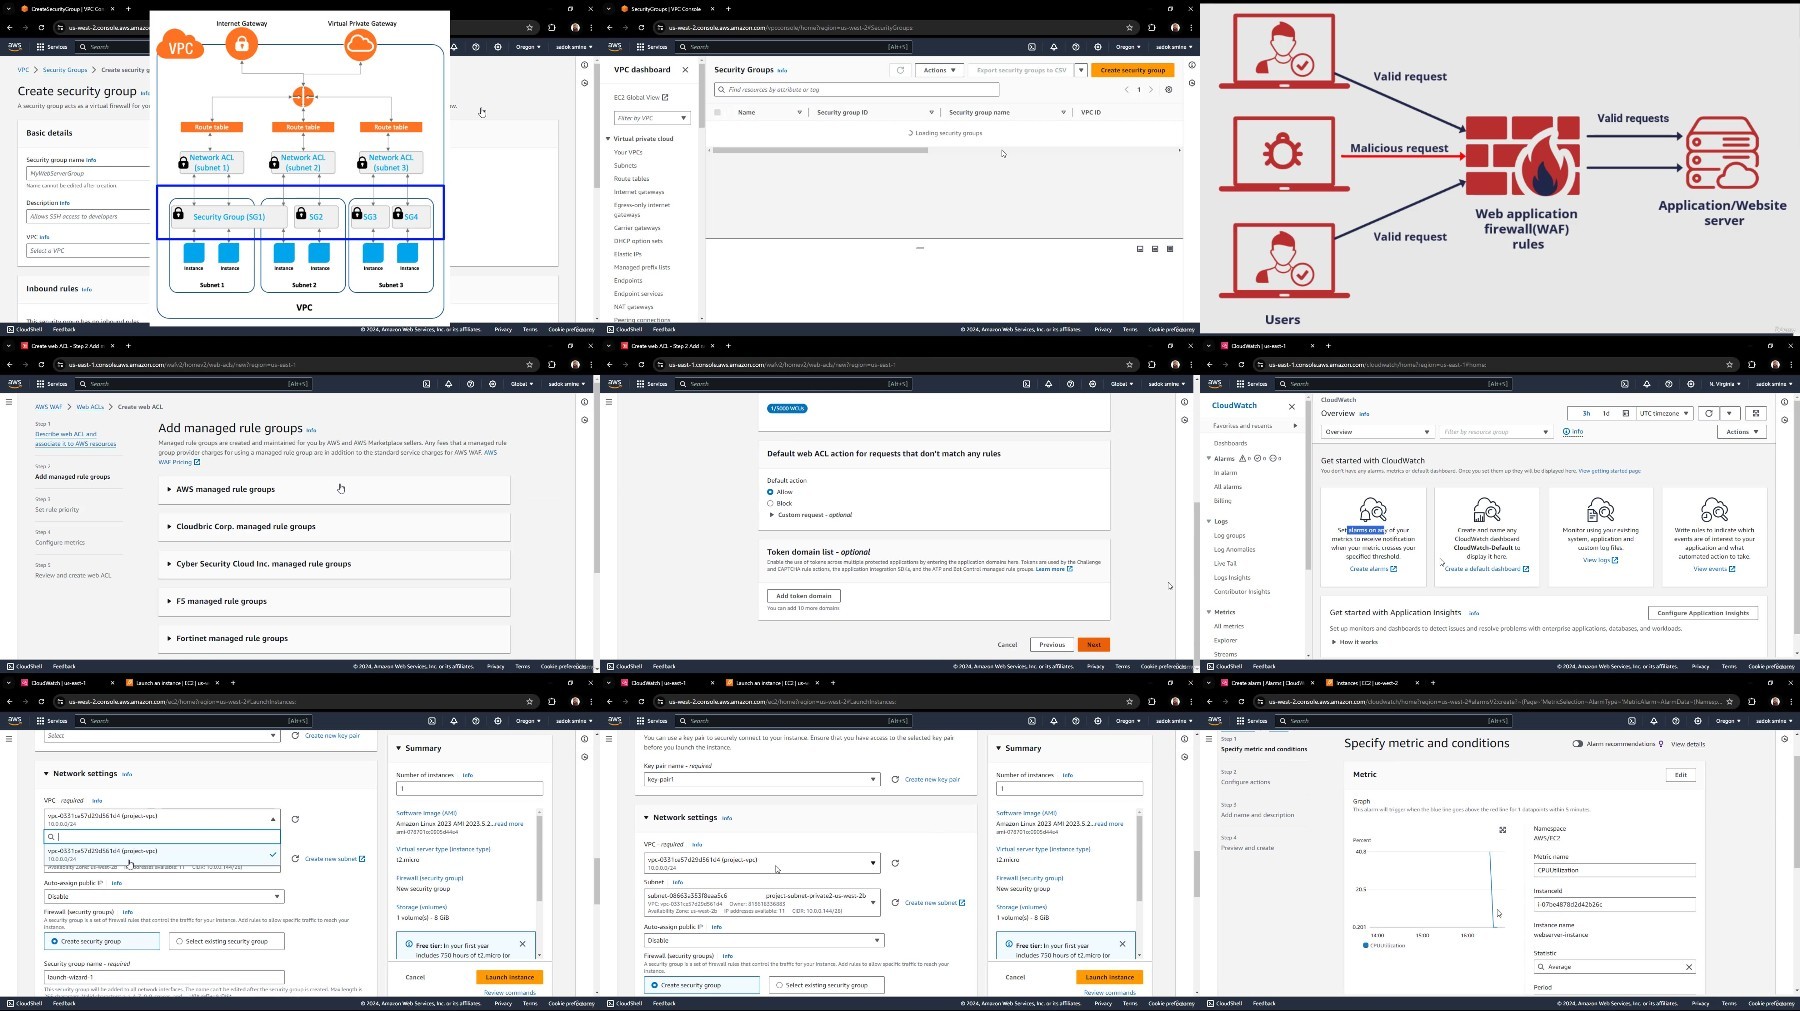Refresh the Security Groups list

[x=900, y=70]
